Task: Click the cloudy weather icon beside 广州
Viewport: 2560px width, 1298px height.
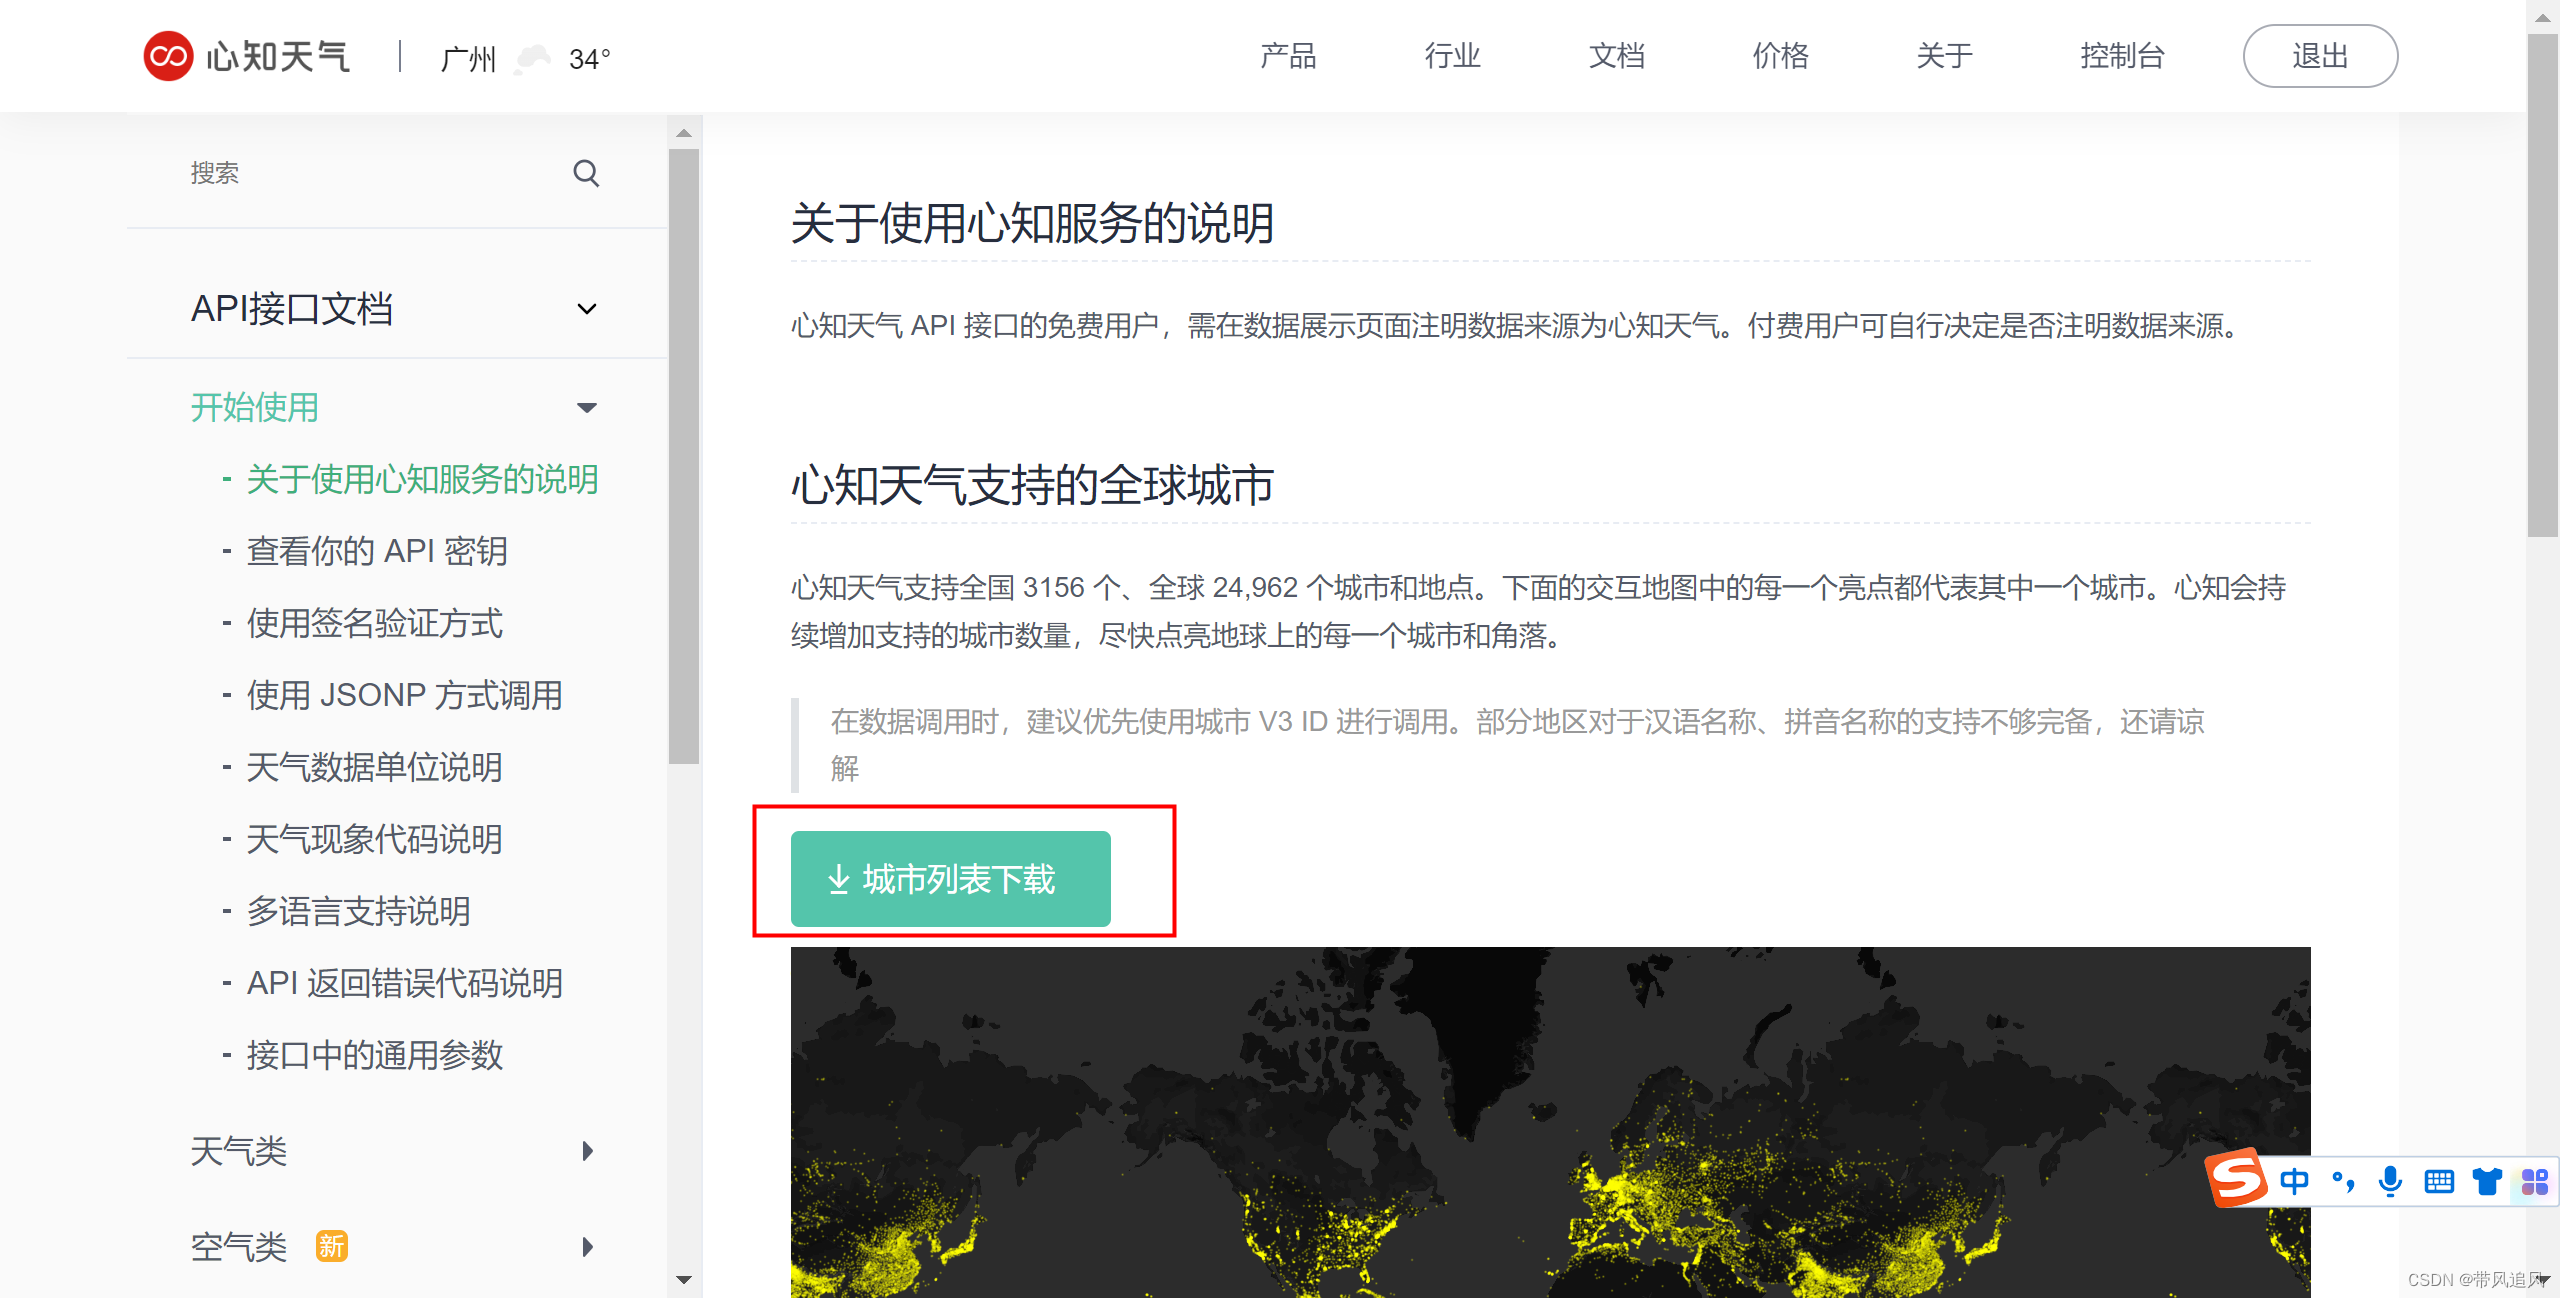Action: pos(532,58)
